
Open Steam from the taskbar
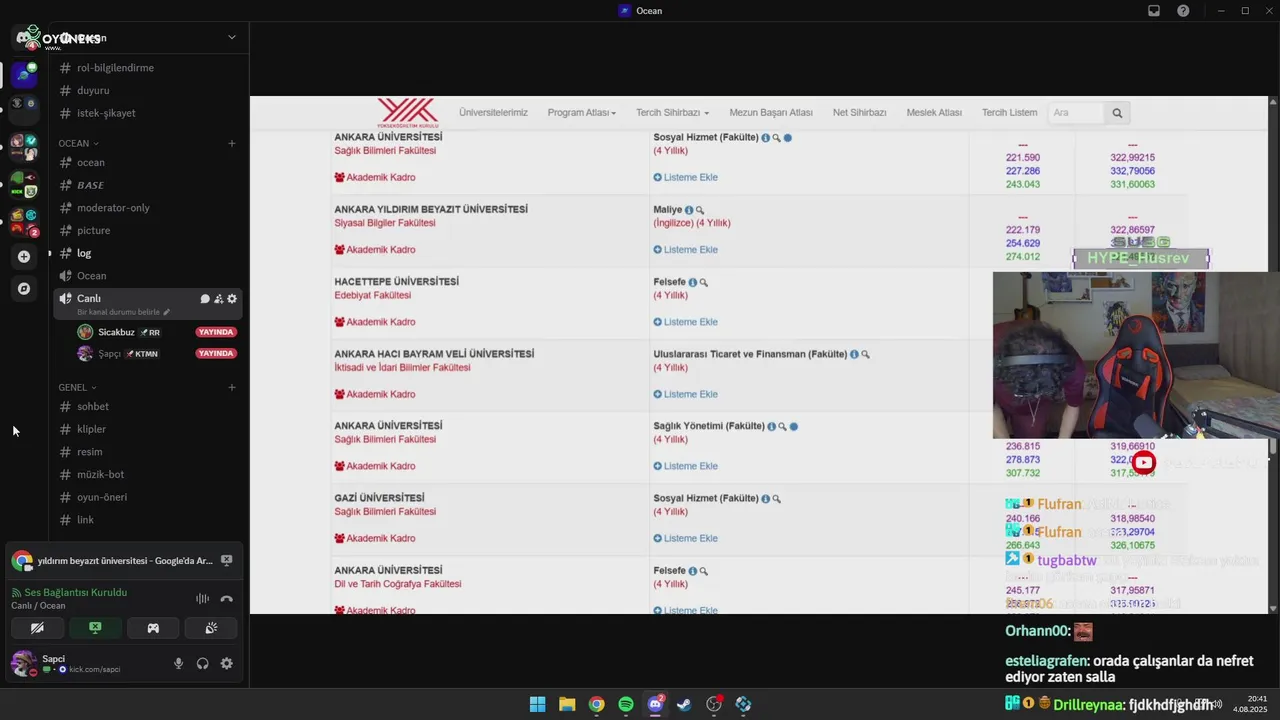pos(684,704)
